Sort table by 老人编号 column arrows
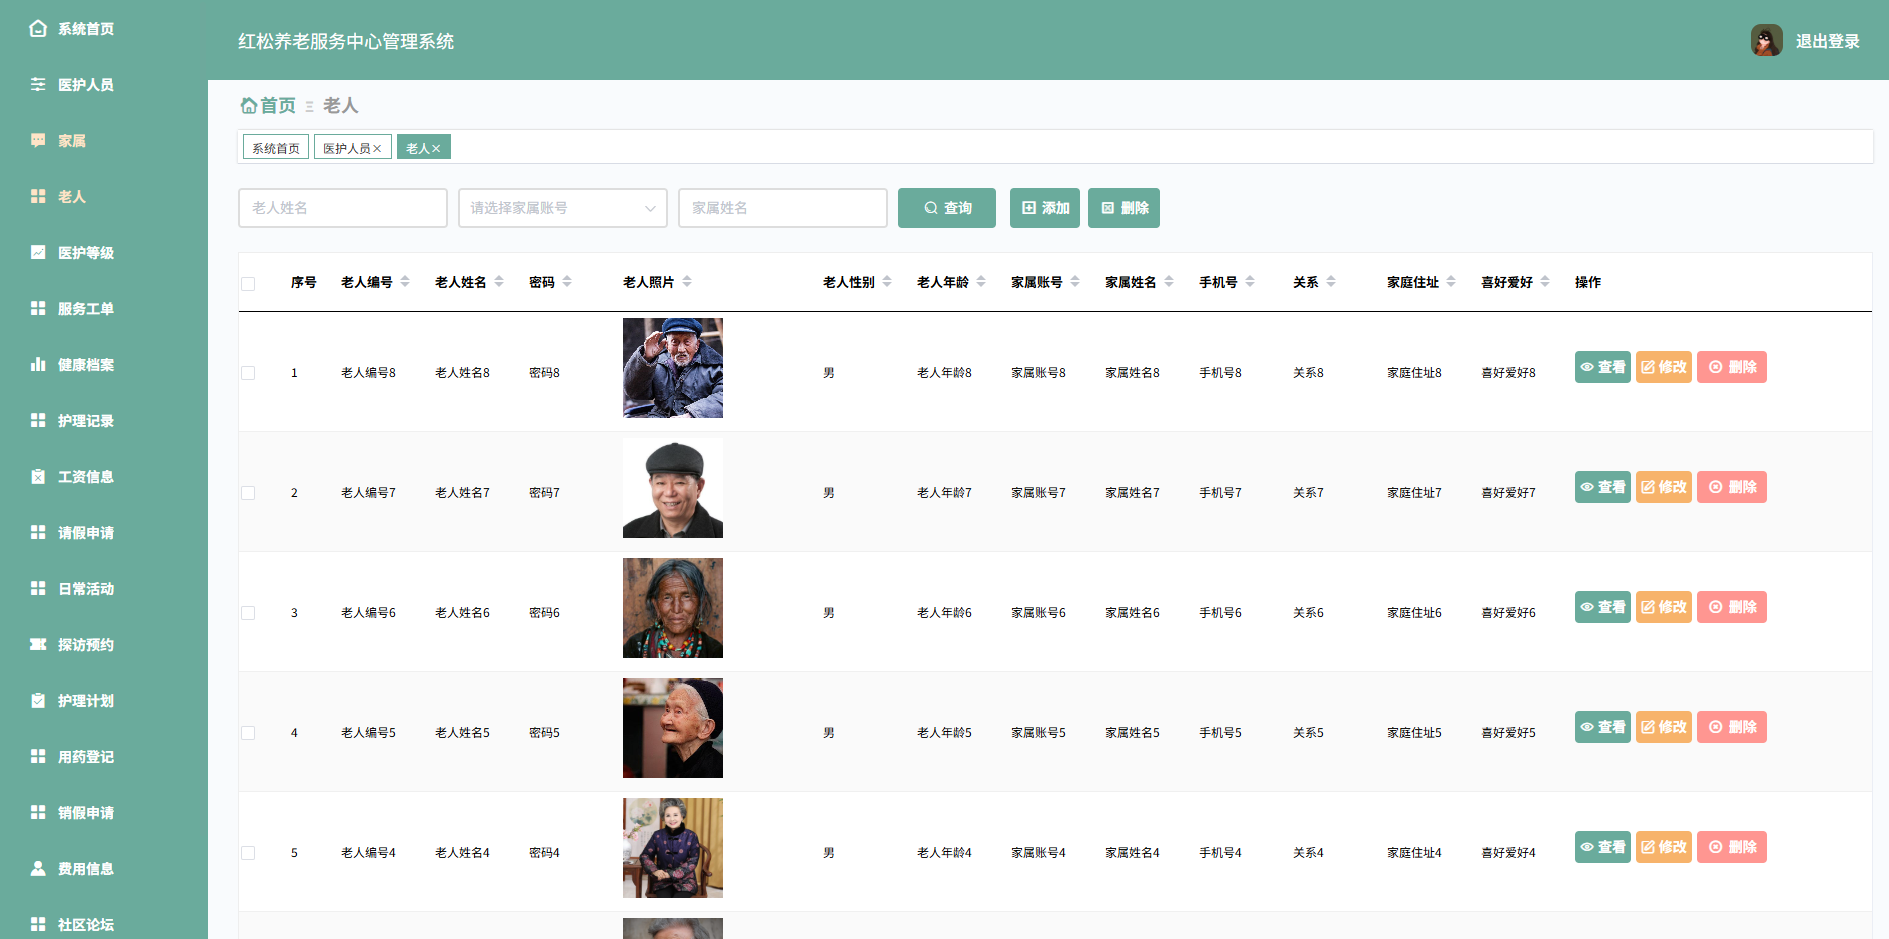 click(x=405, y=282)
